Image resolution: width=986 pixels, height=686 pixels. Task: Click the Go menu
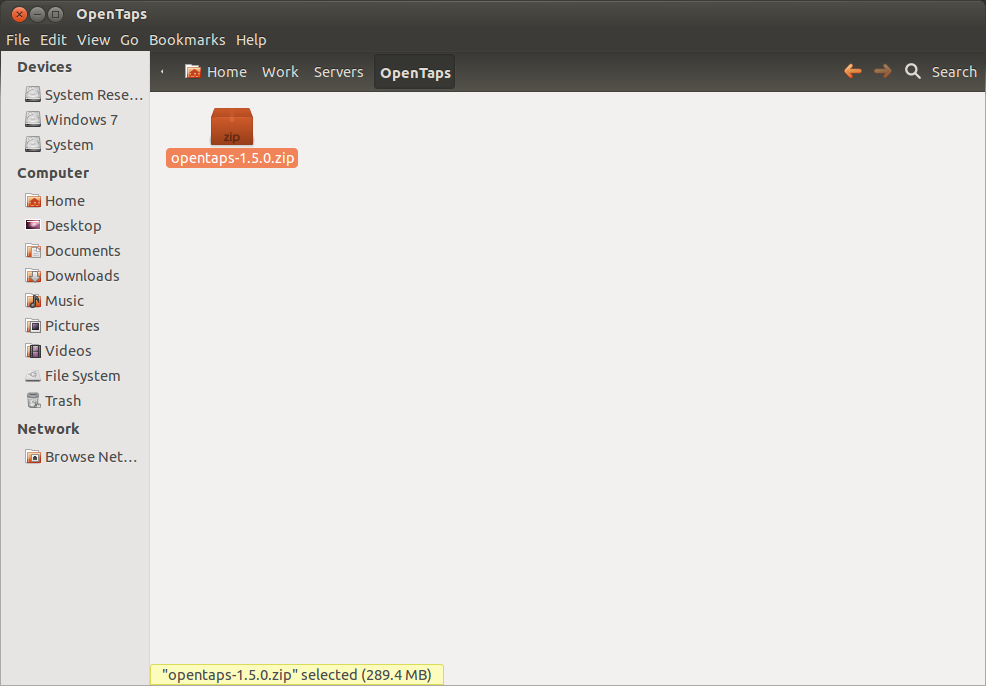pyautogui.click(x=128, y=39)
